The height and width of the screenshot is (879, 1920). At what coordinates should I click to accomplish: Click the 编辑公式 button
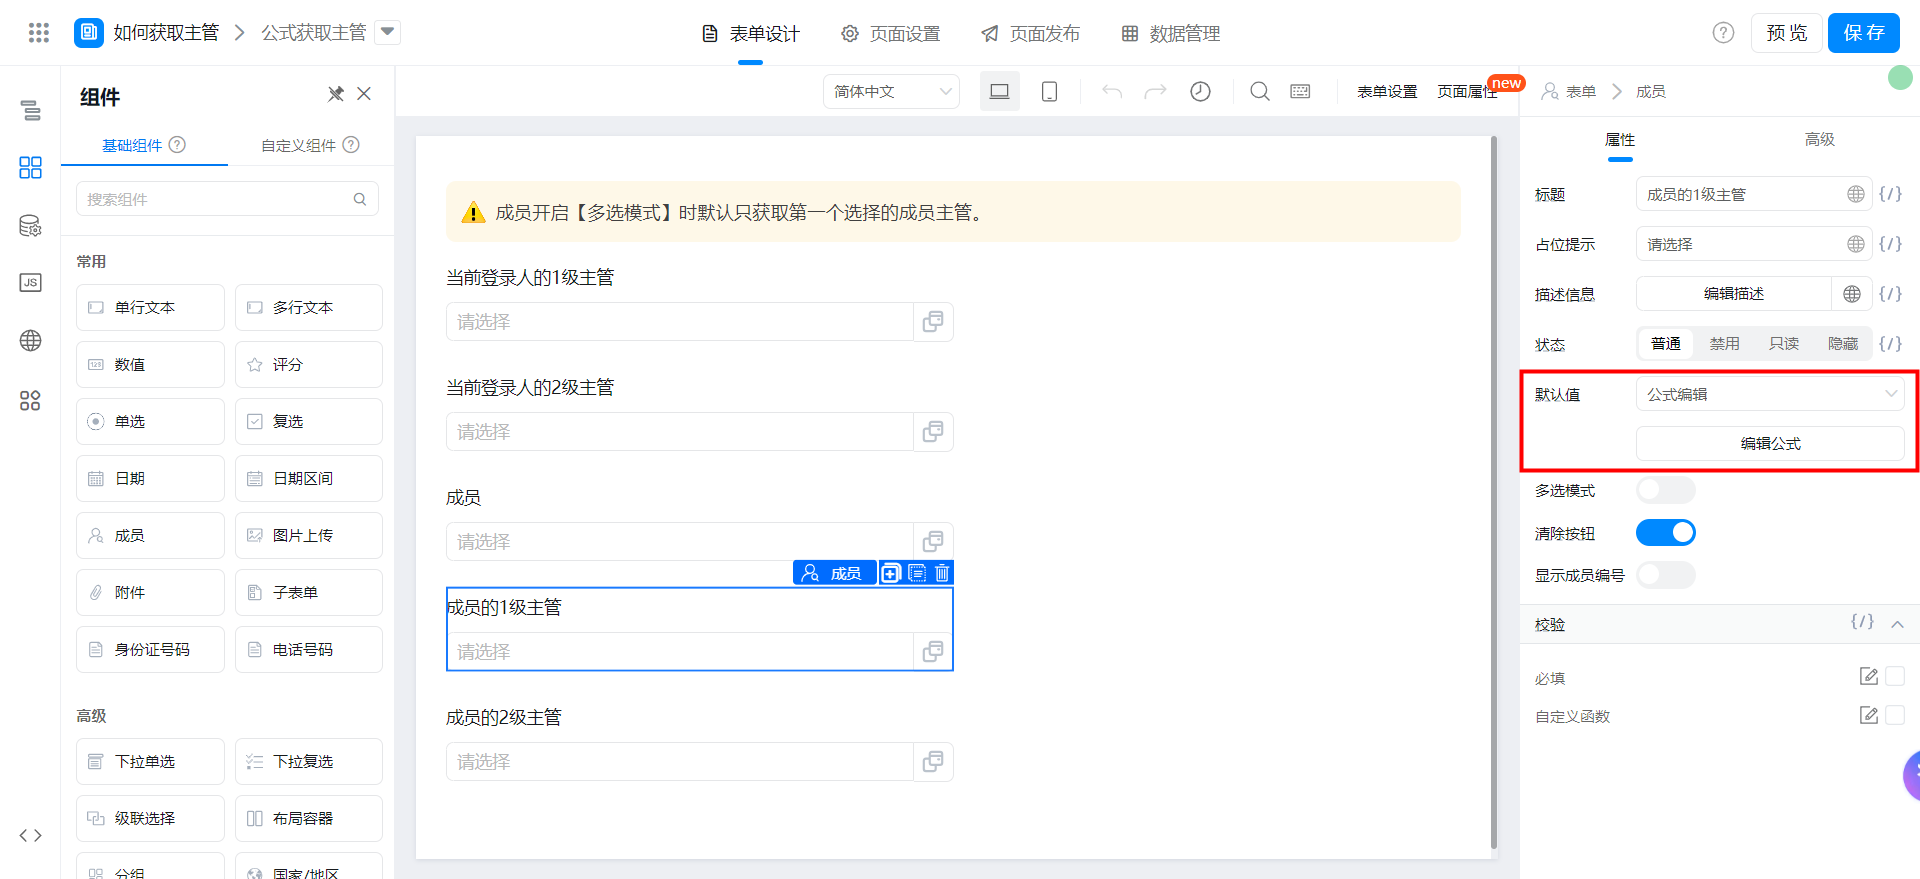1770,443
